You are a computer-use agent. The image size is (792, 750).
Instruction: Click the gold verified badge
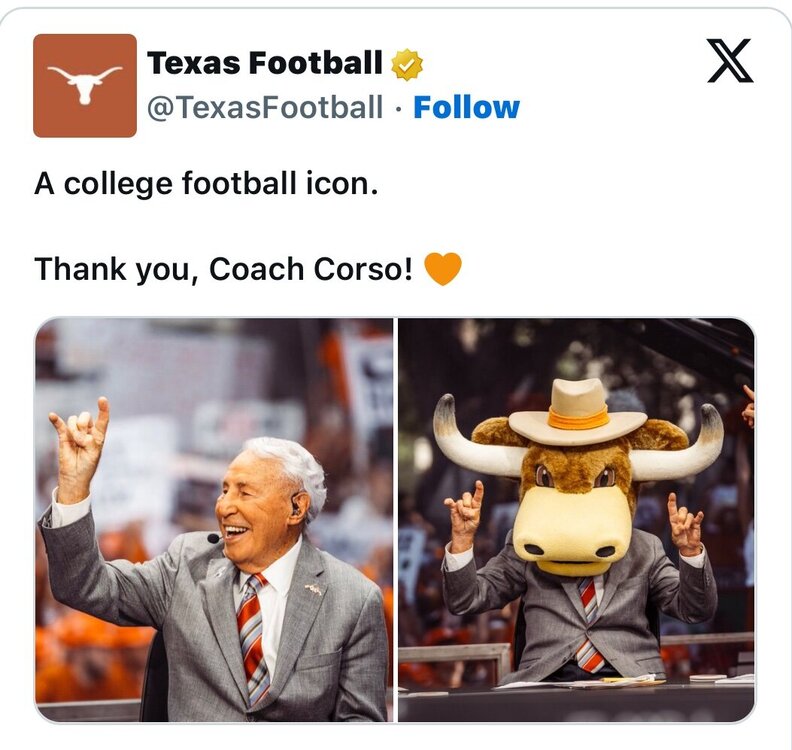pos(406,64)
